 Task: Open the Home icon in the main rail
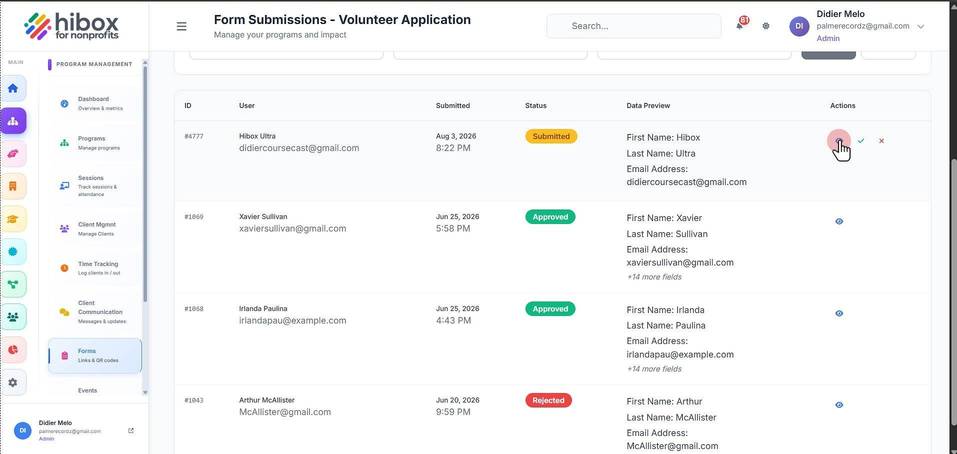pos(13,88)
